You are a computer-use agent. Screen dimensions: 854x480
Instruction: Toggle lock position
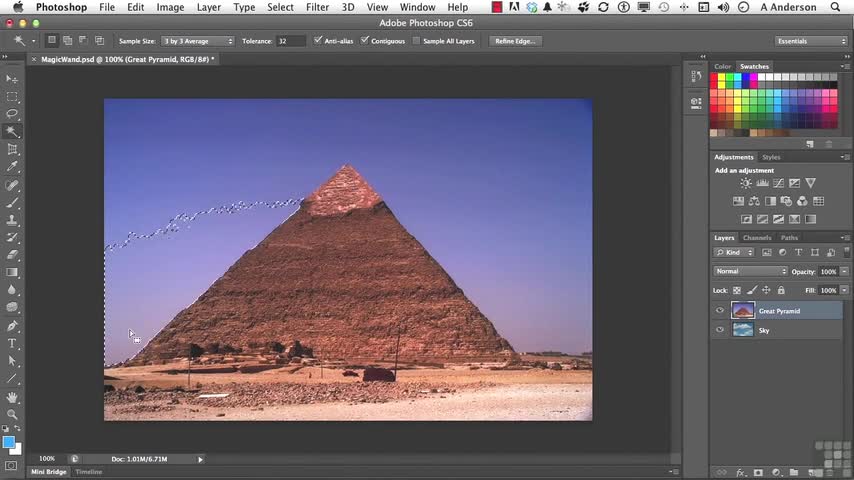pyautogui.click(x=766, y=290)
